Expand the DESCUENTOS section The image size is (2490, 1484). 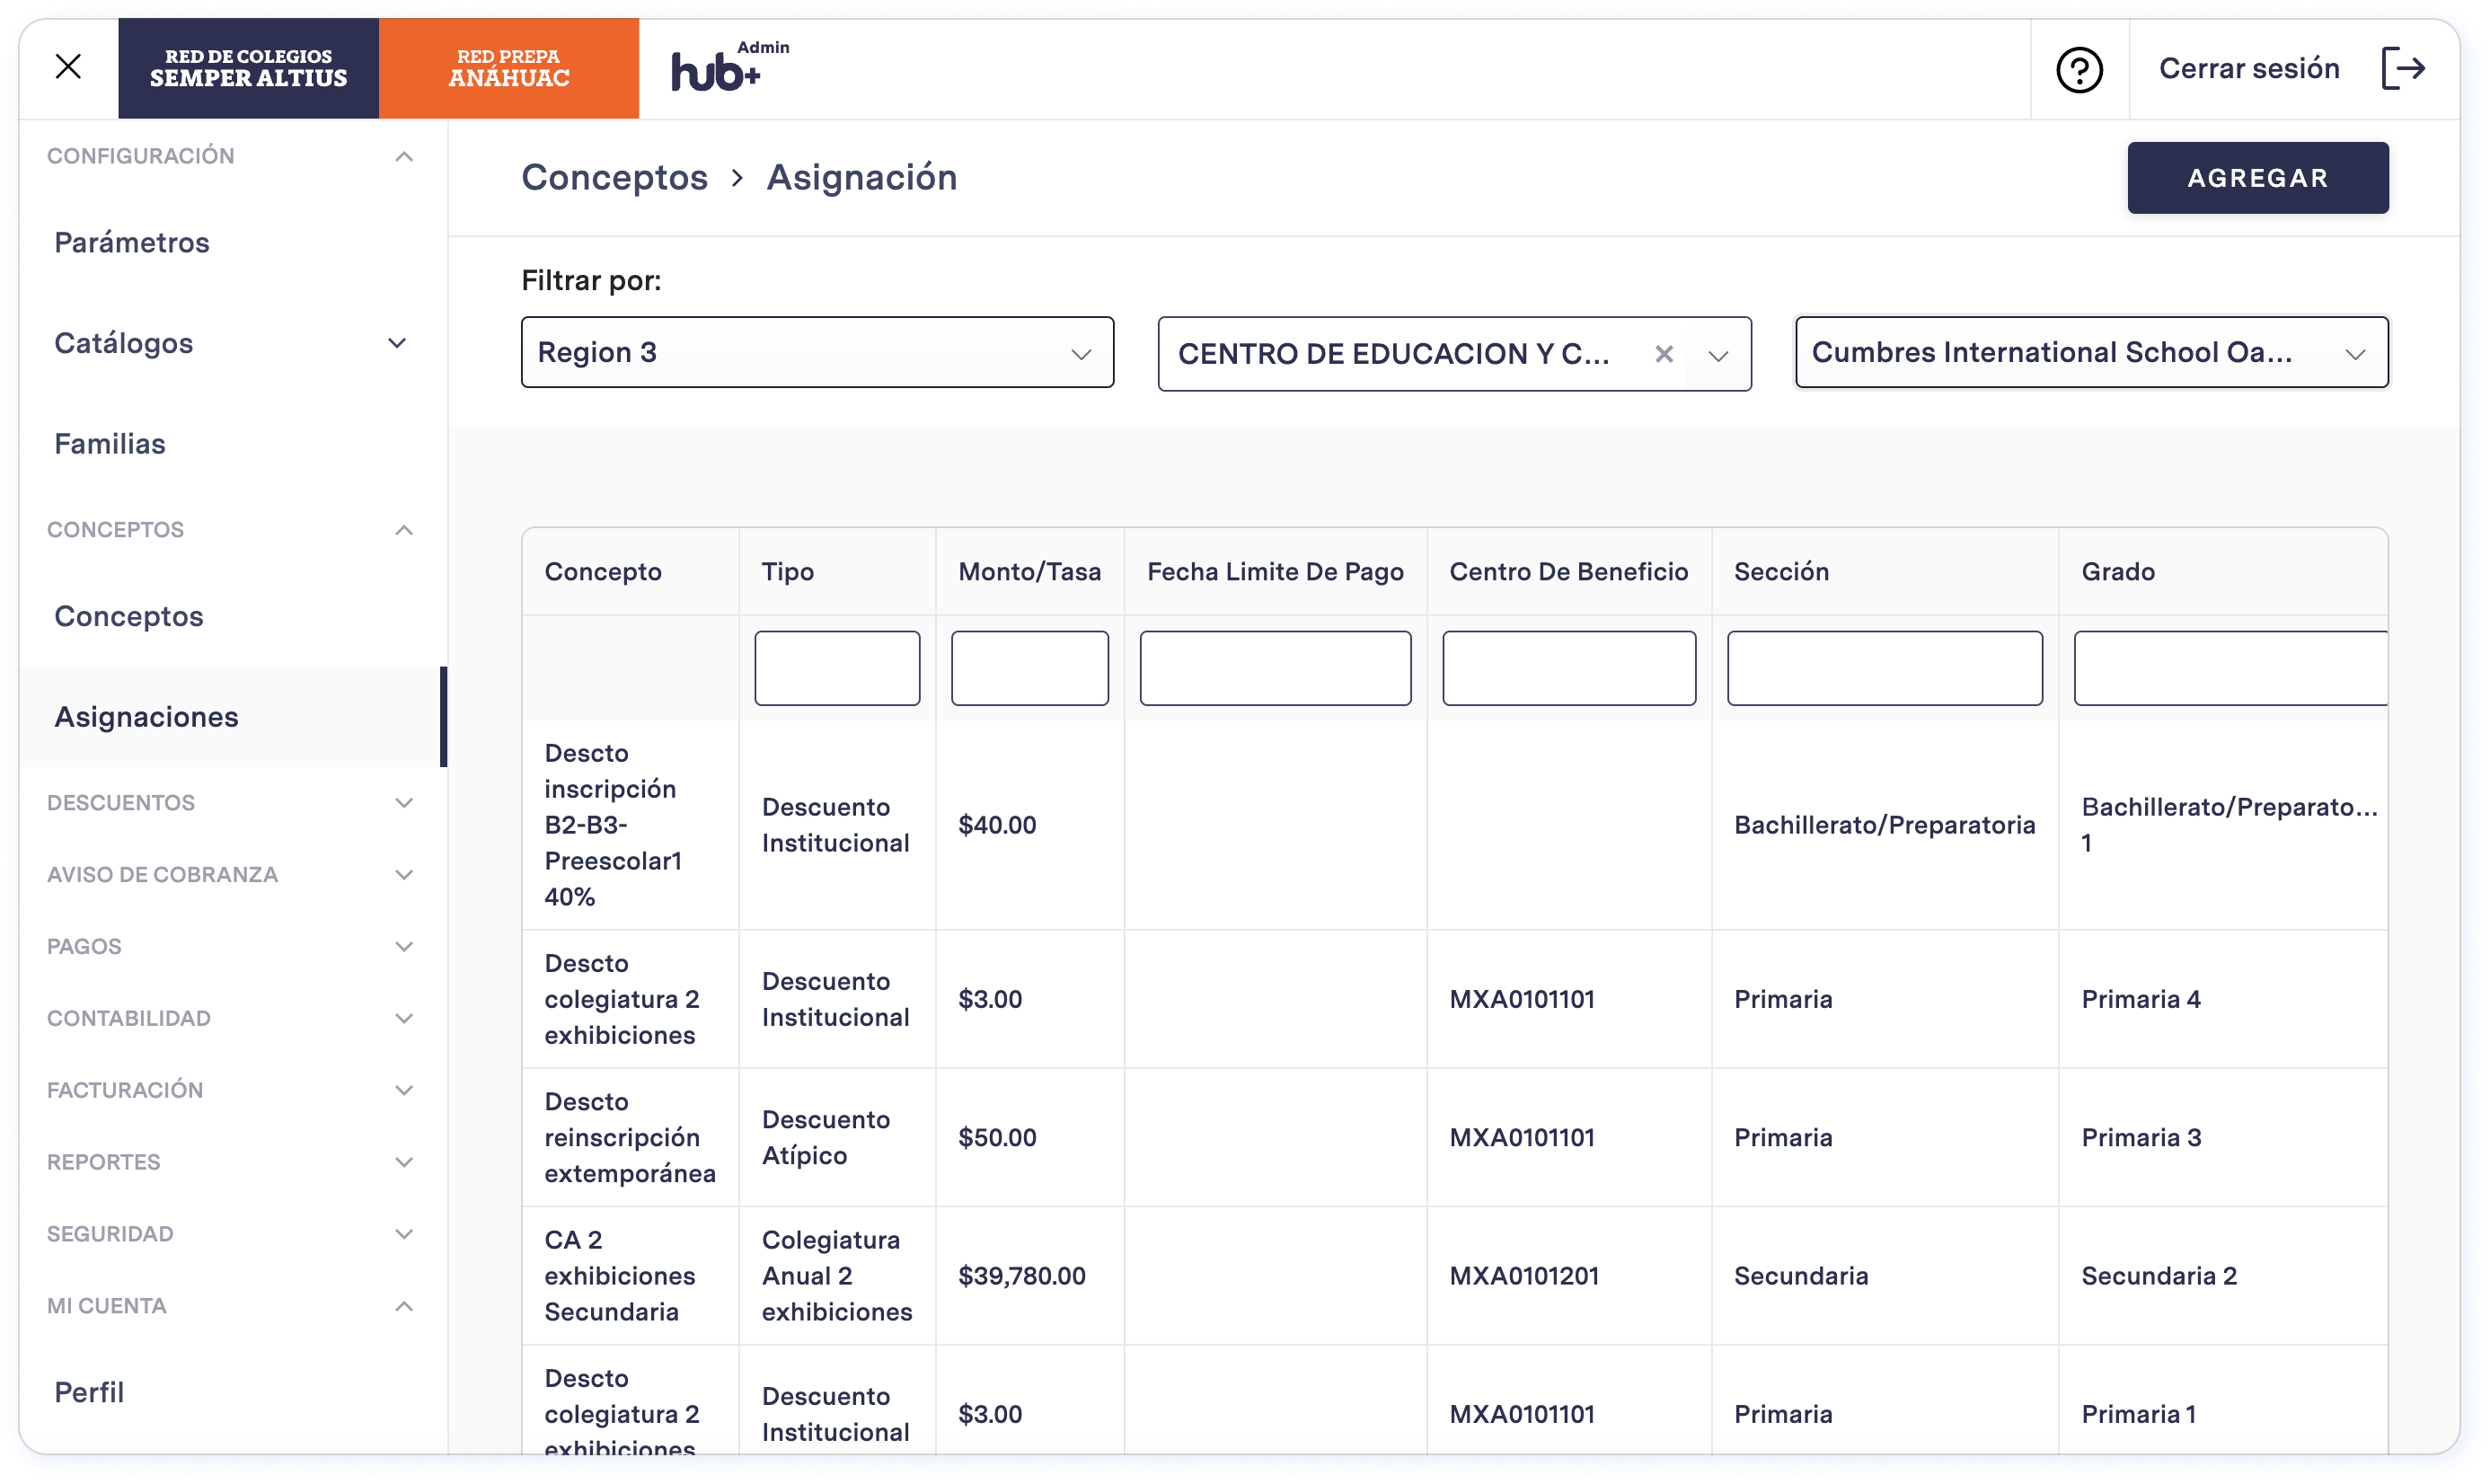coord(231,803)
